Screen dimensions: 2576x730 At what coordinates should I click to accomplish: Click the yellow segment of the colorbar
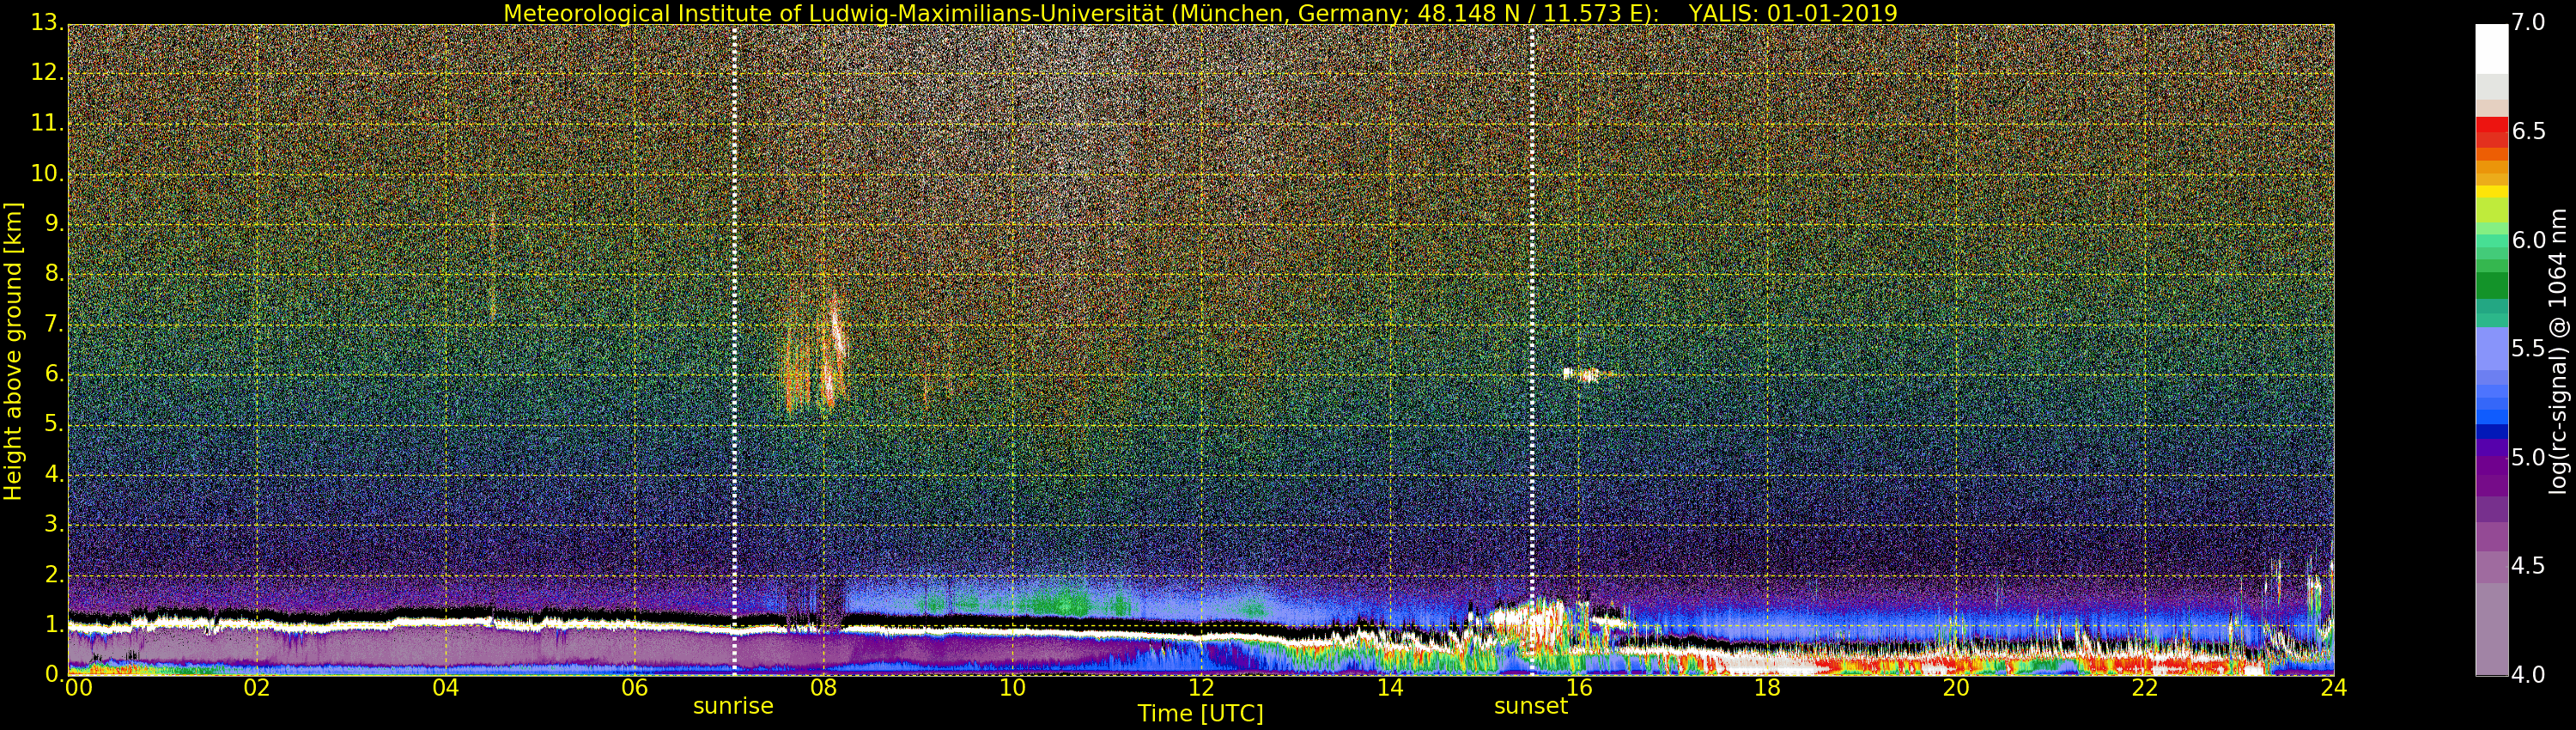coord(2492,192)
